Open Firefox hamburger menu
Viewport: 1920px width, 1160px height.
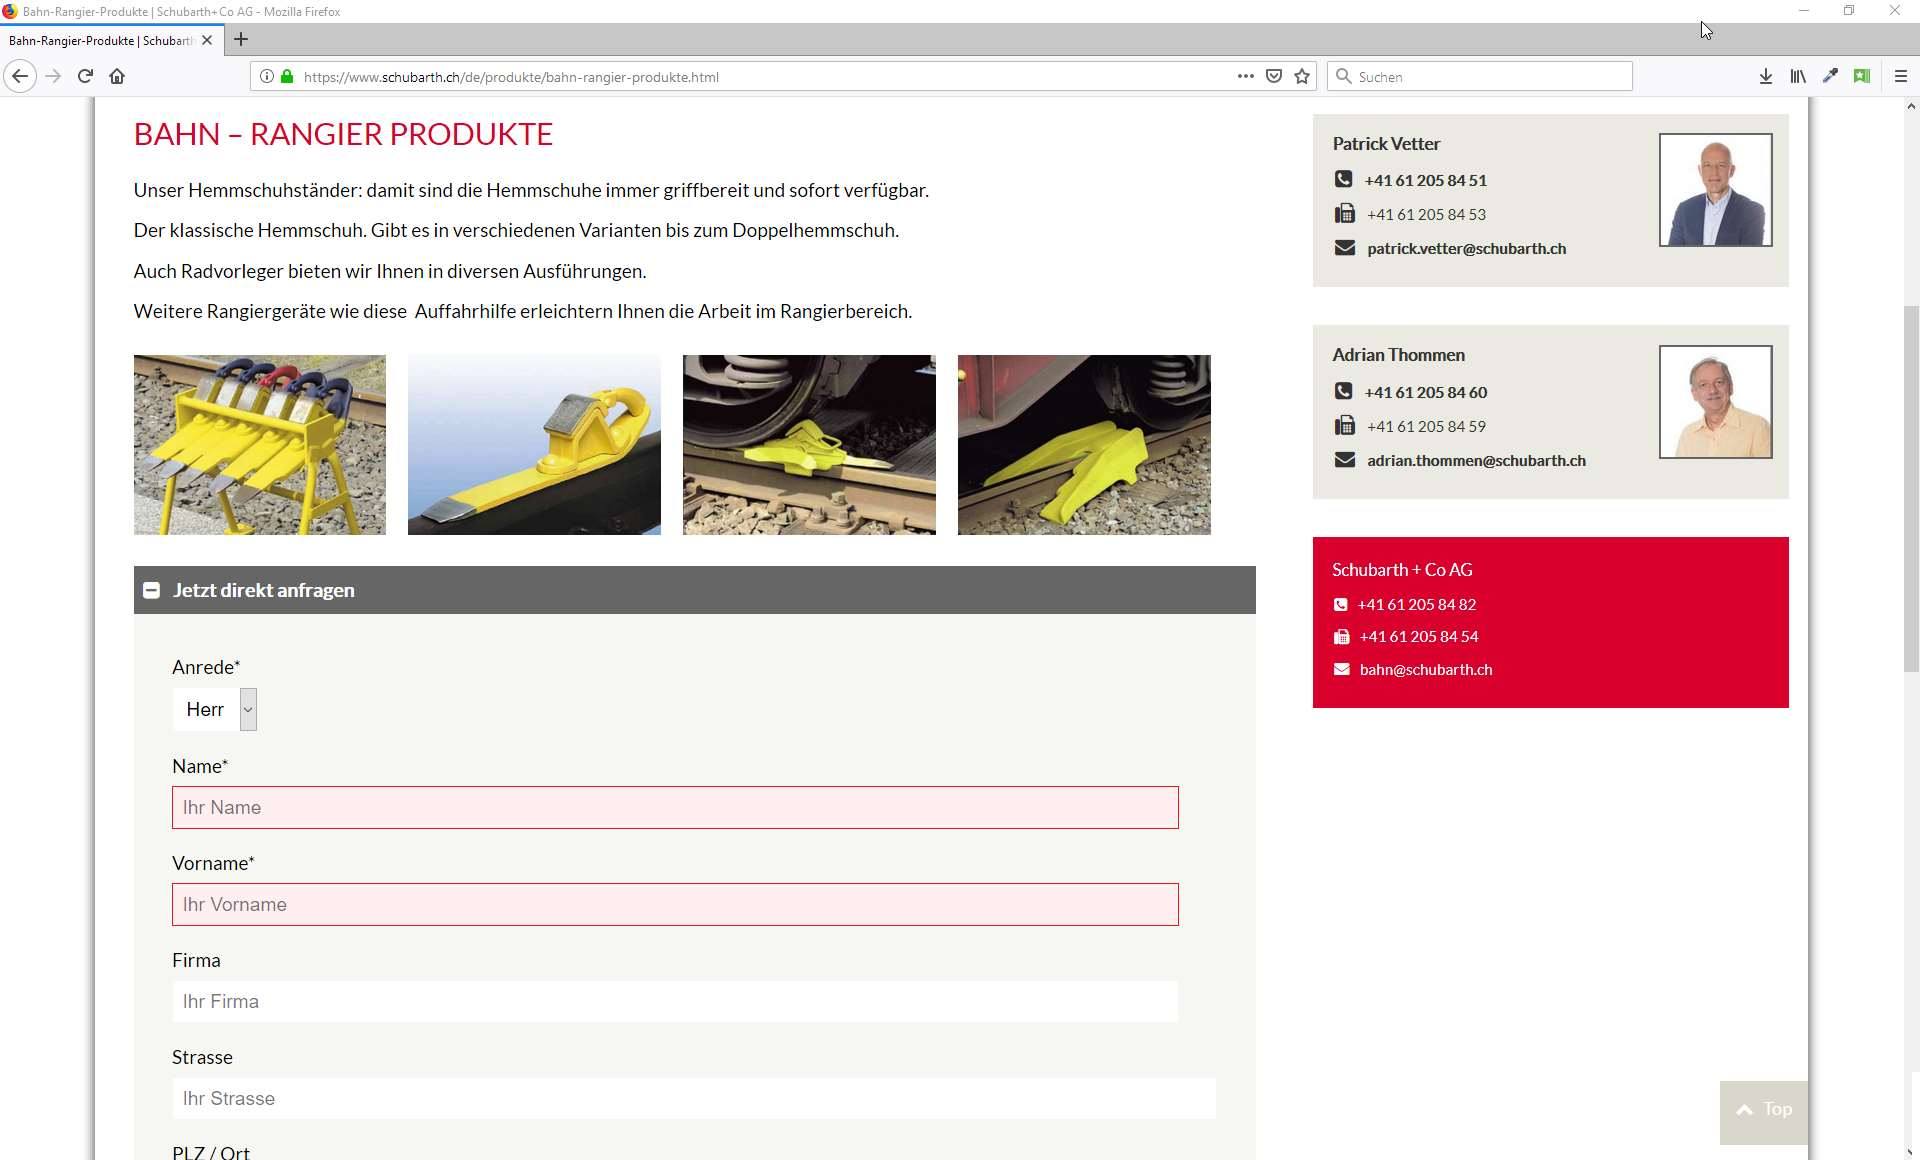tap(1901, 76)
